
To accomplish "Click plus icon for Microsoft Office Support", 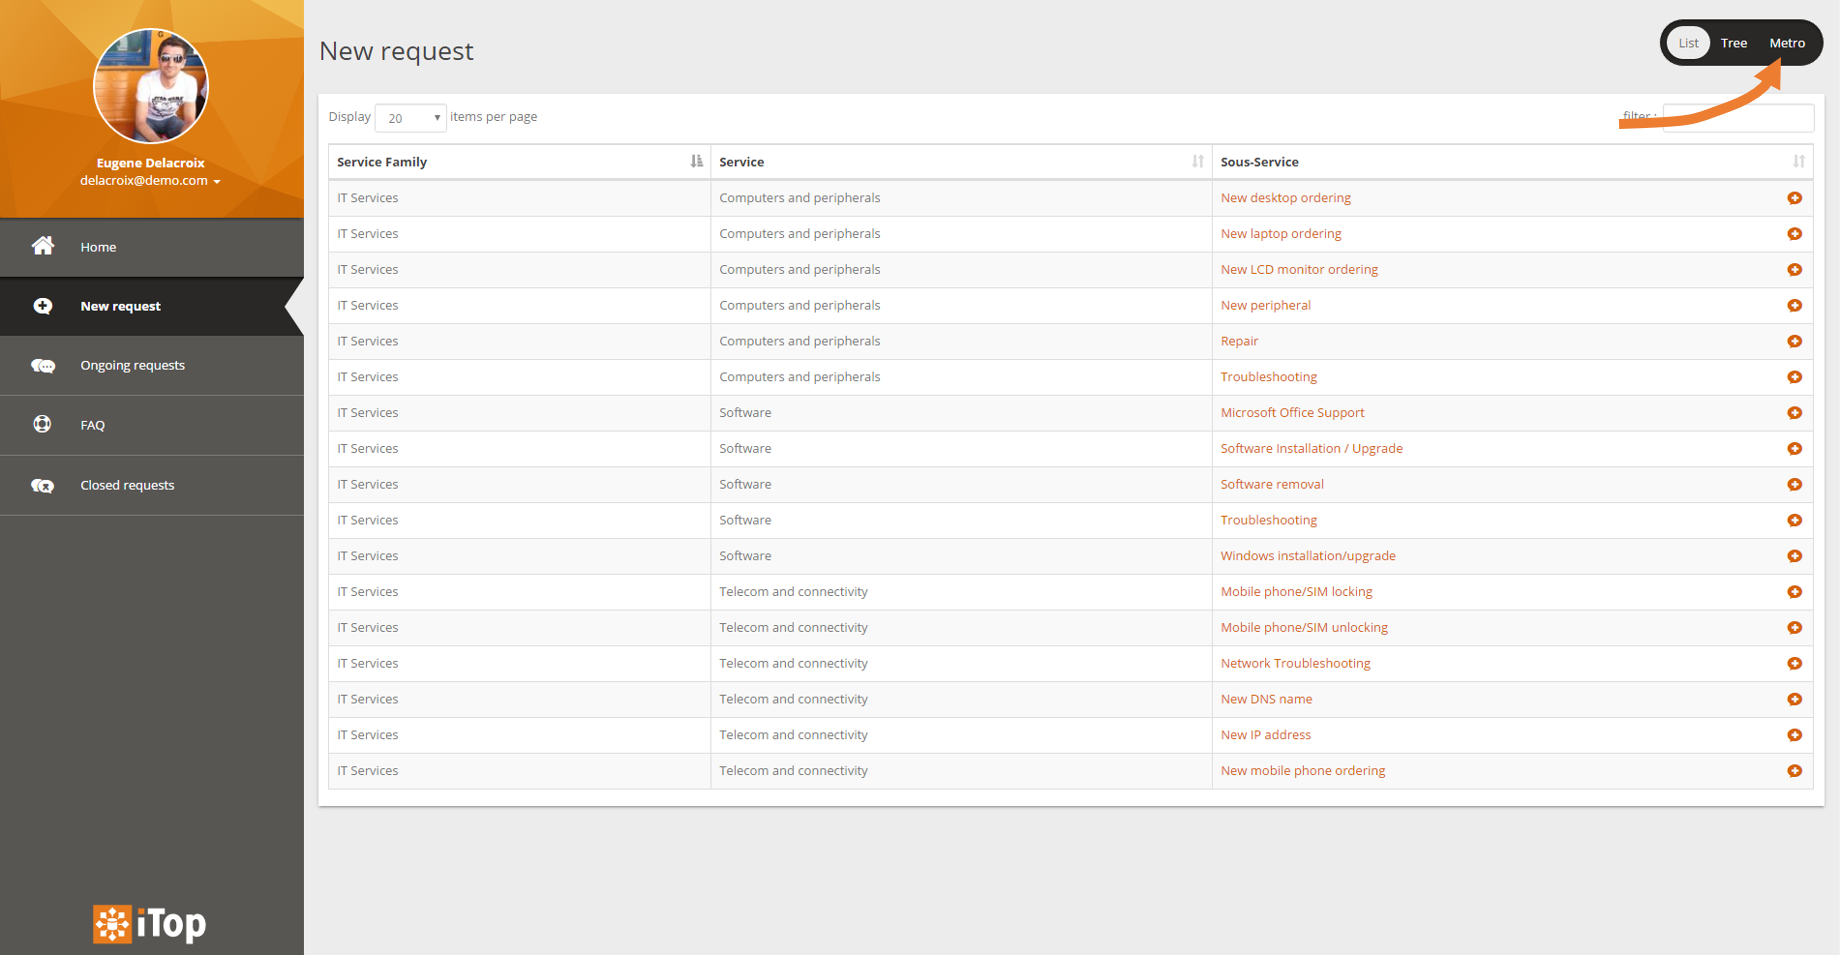I will (x=1794, y=413).
